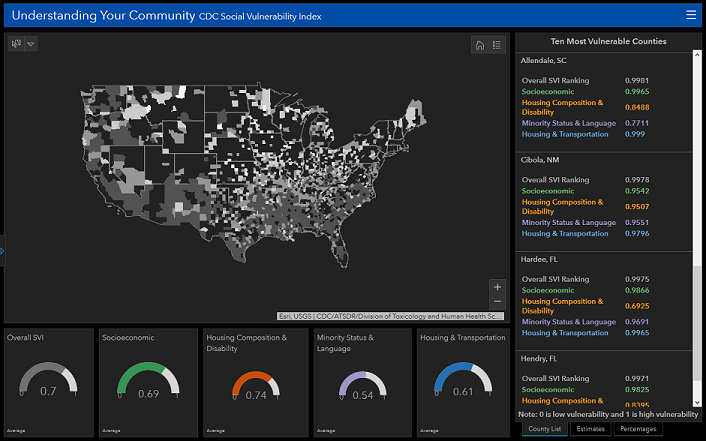Click the county list scrollbar thumb

coord(697,323)
